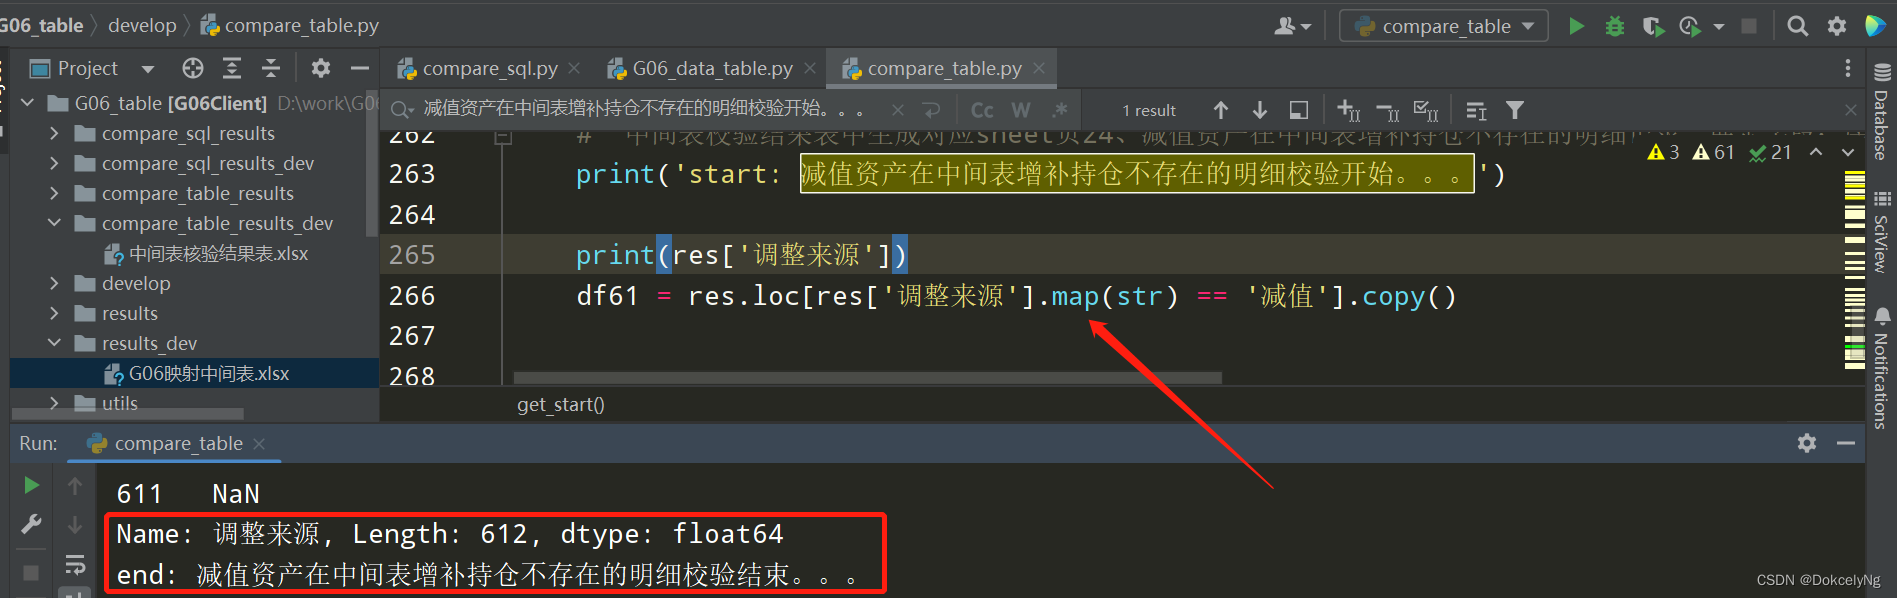Screen dimensions: 1897x598
Task: Clear the search field text
Action: [897, 110]
